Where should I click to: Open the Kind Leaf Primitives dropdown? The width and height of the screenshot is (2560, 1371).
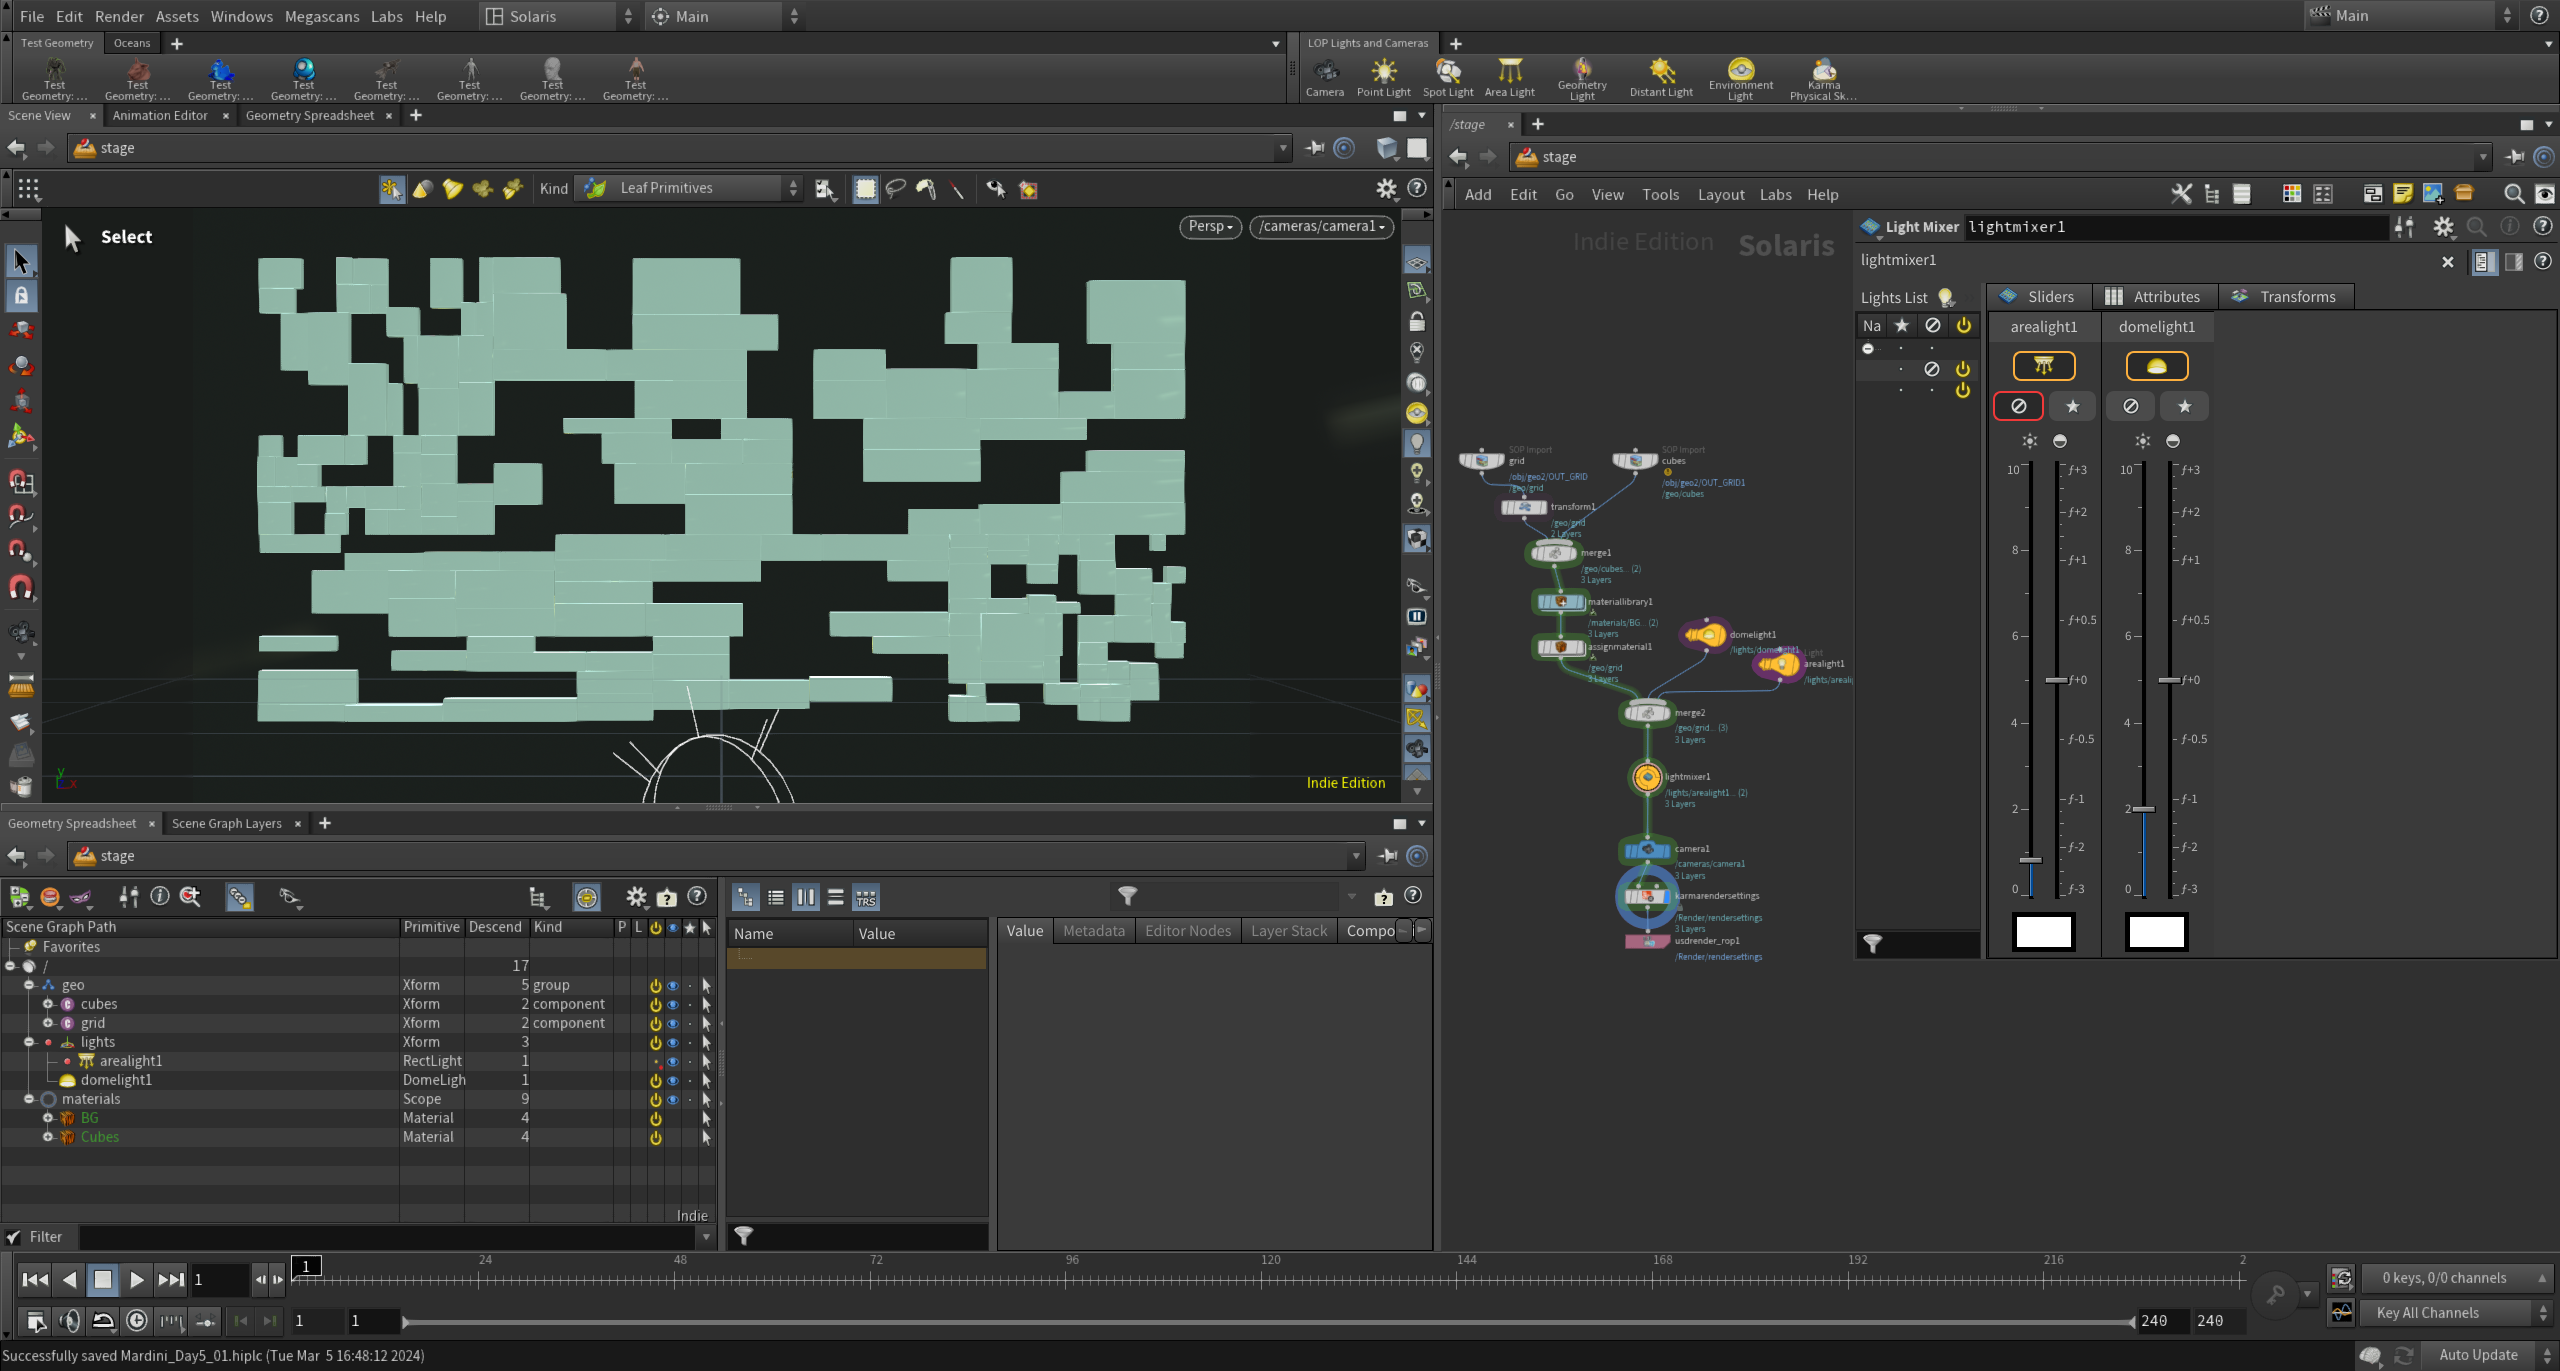(x=691, y=188)
